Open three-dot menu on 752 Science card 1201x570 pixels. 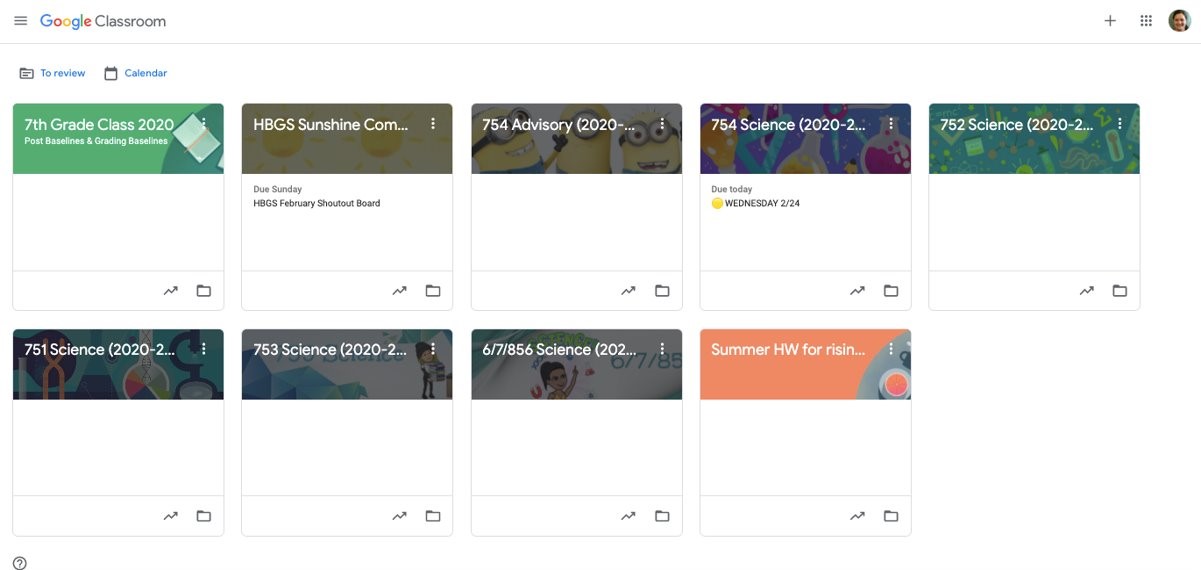[1120, 124]
